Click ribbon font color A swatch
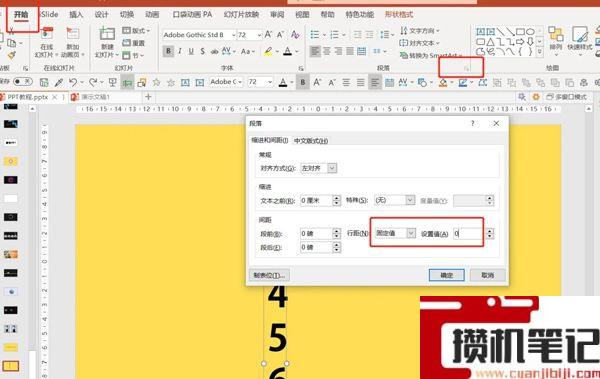The image size is (600, 379). [x=287, y=51]
